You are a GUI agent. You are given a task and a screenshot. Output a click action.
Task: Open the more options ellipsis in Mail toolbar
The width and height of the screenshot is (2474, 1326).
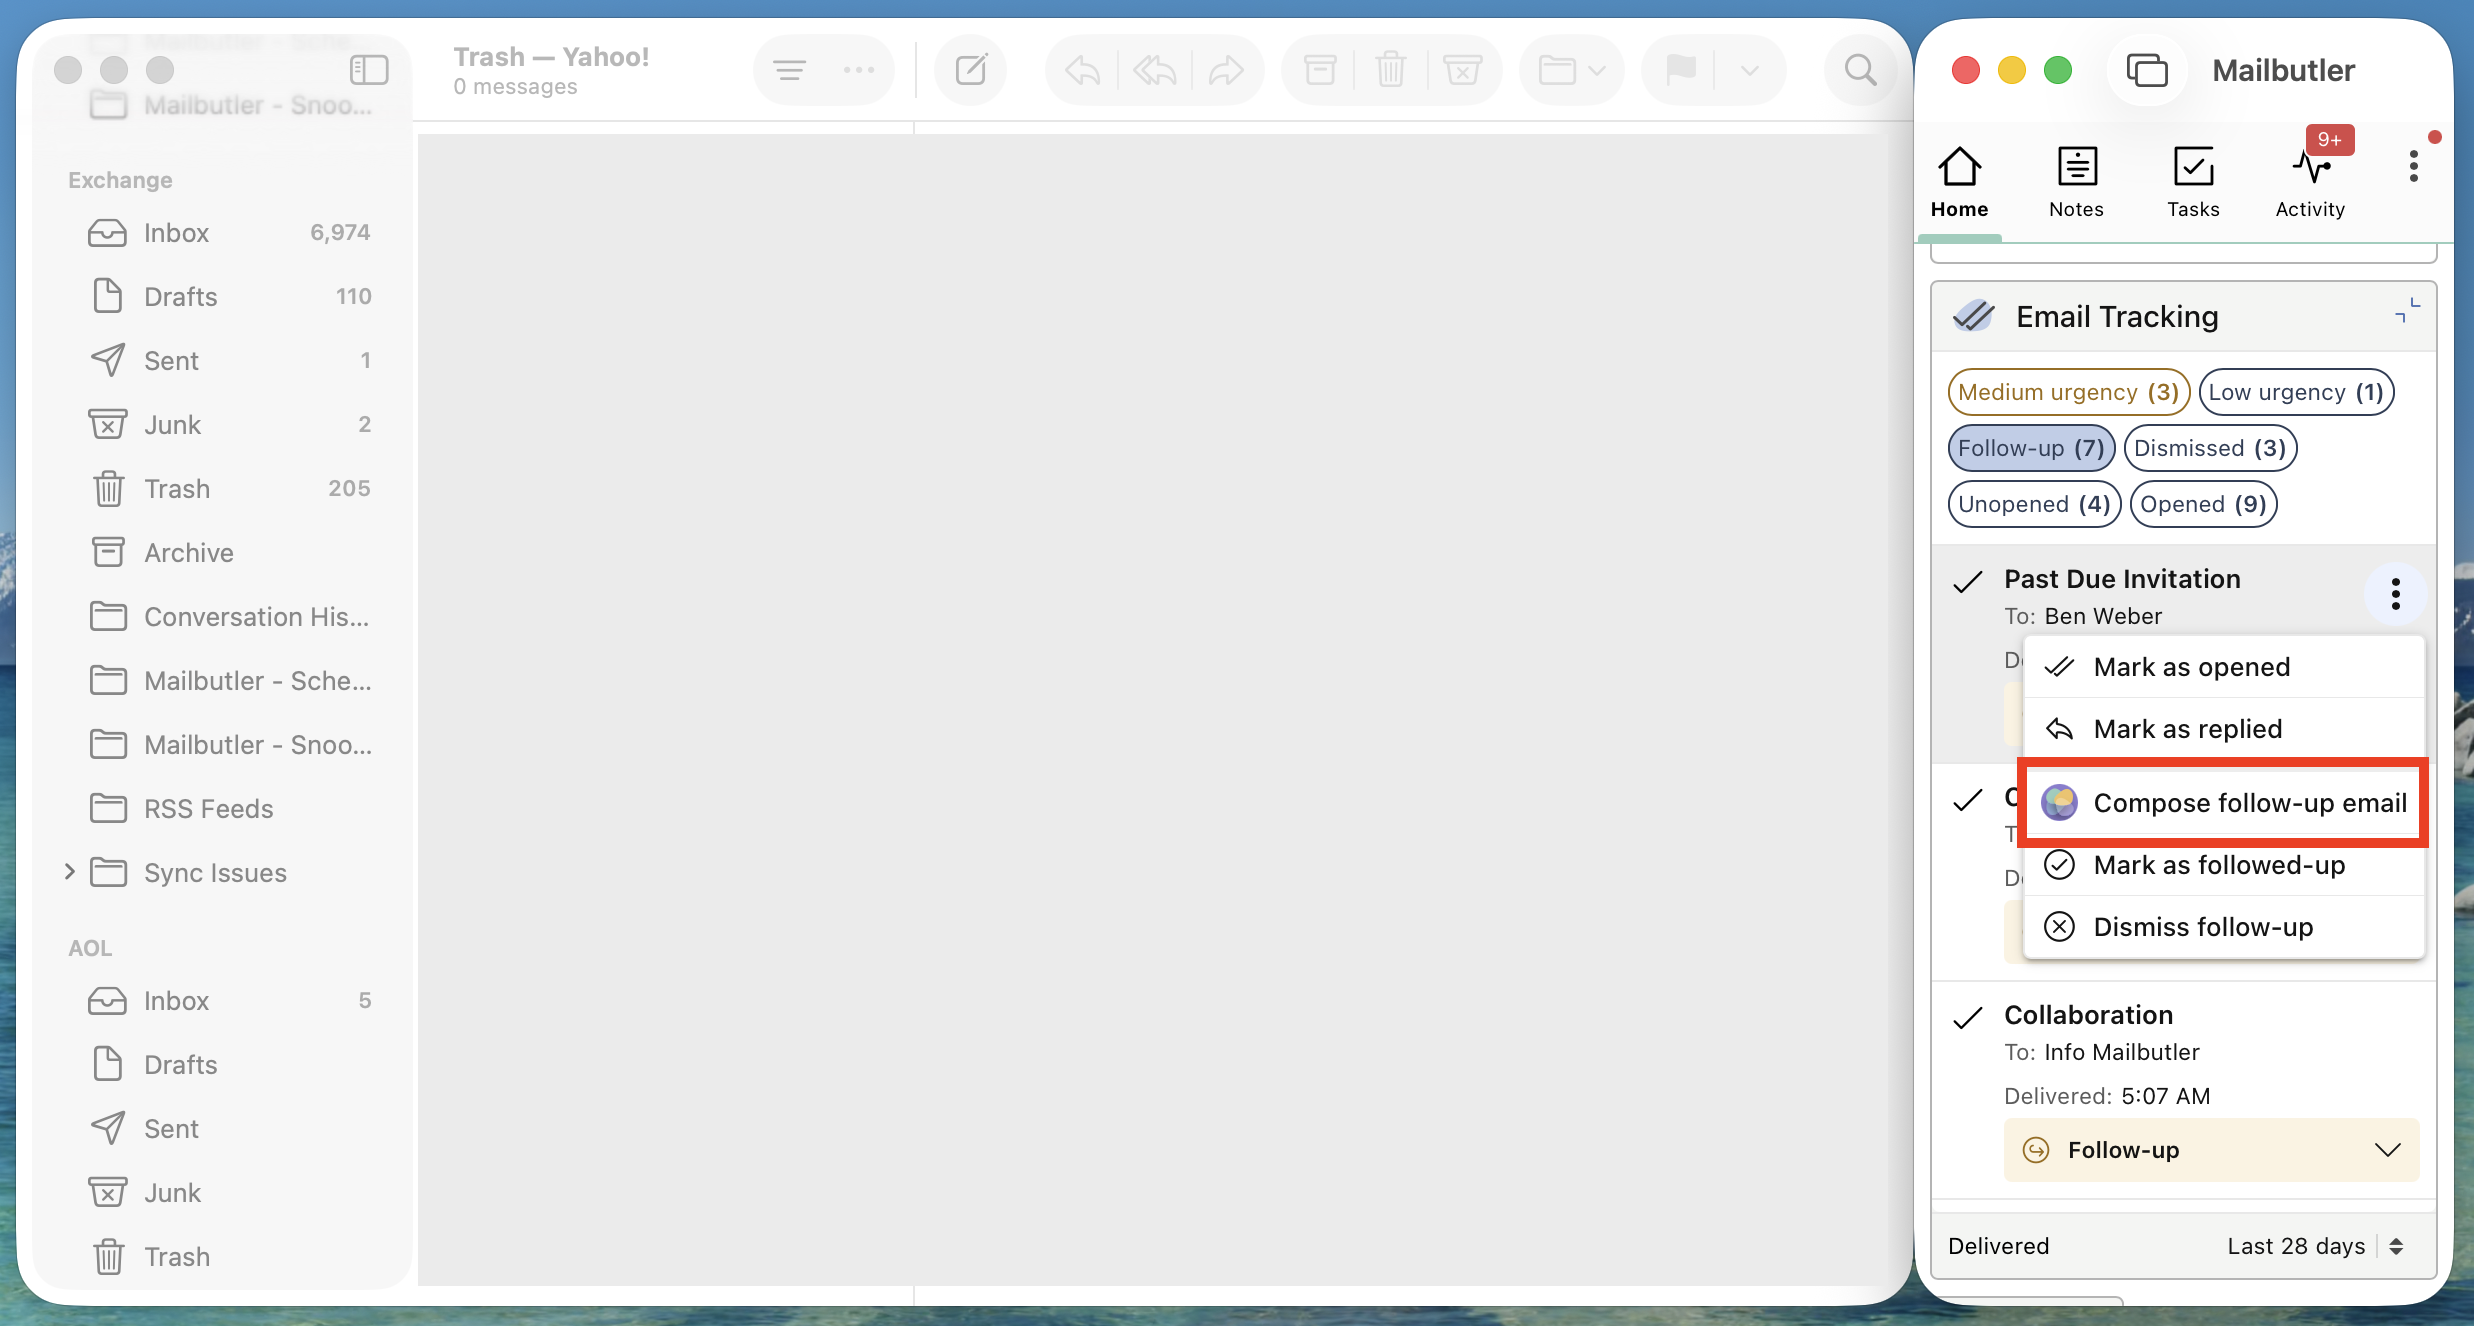point(859,70)
